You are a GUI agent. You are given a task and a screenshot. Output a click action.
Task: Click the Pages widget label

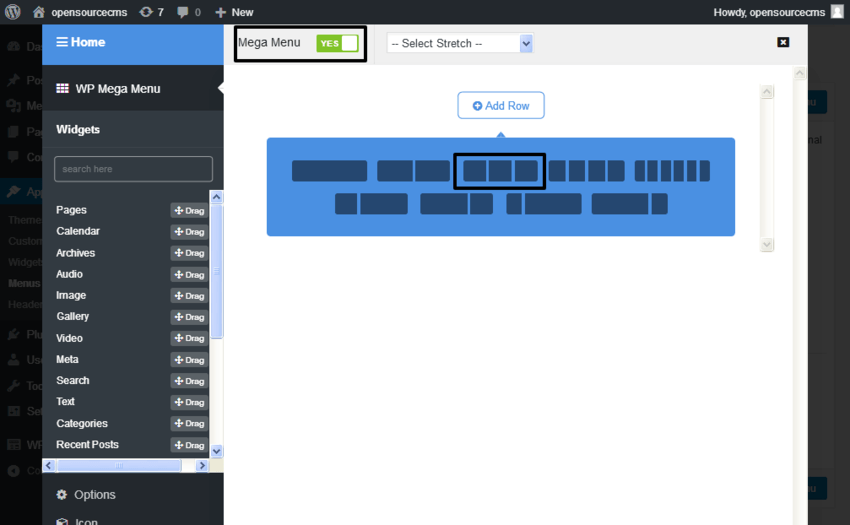coord(71,210)
